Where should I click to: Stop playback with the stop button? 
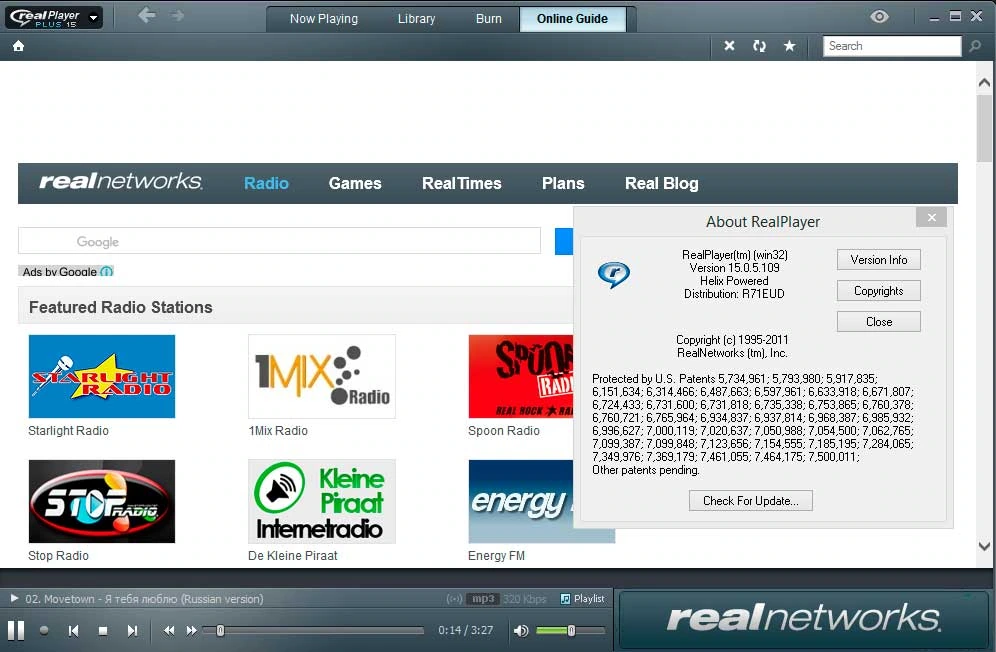pyautogui.click(x=103, y=630)
